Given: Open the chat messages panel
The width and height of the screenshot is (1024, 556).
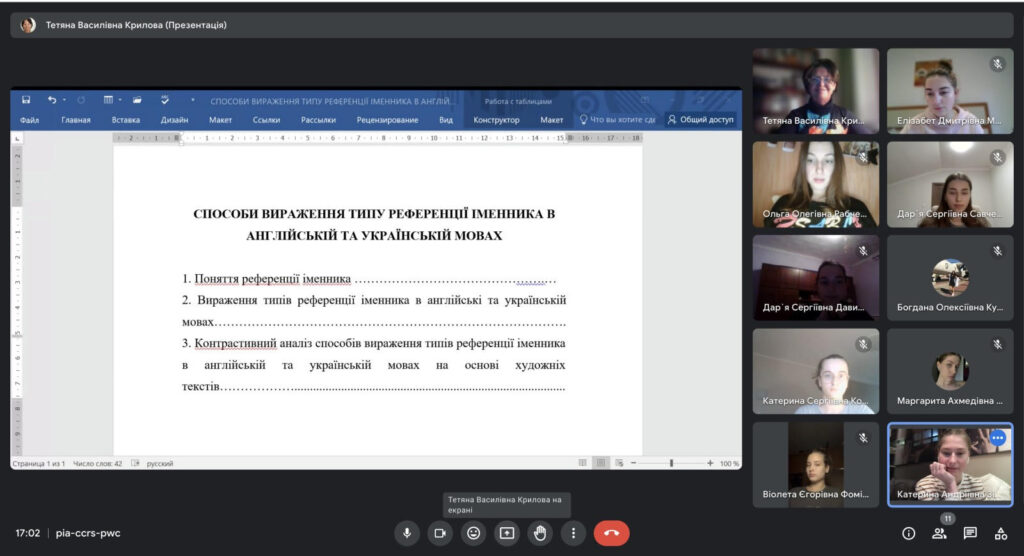Looking at the screenshot, I should (970, 533).
